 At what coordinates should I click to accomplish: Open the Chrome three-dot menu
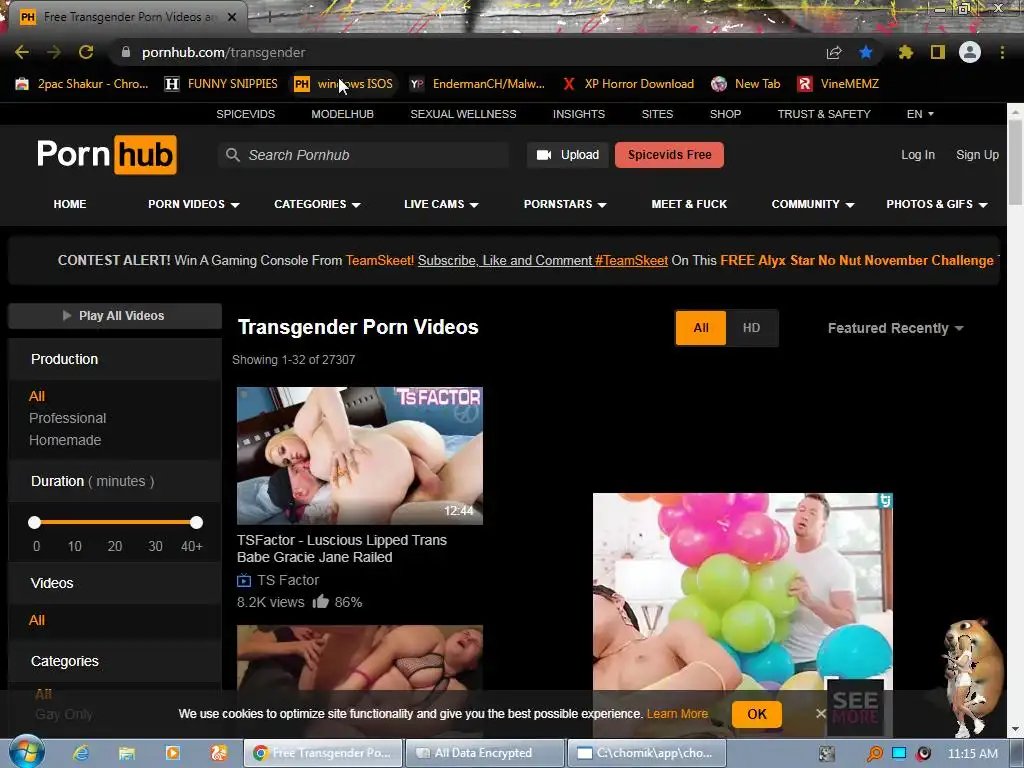click(x=1002, y=52)
